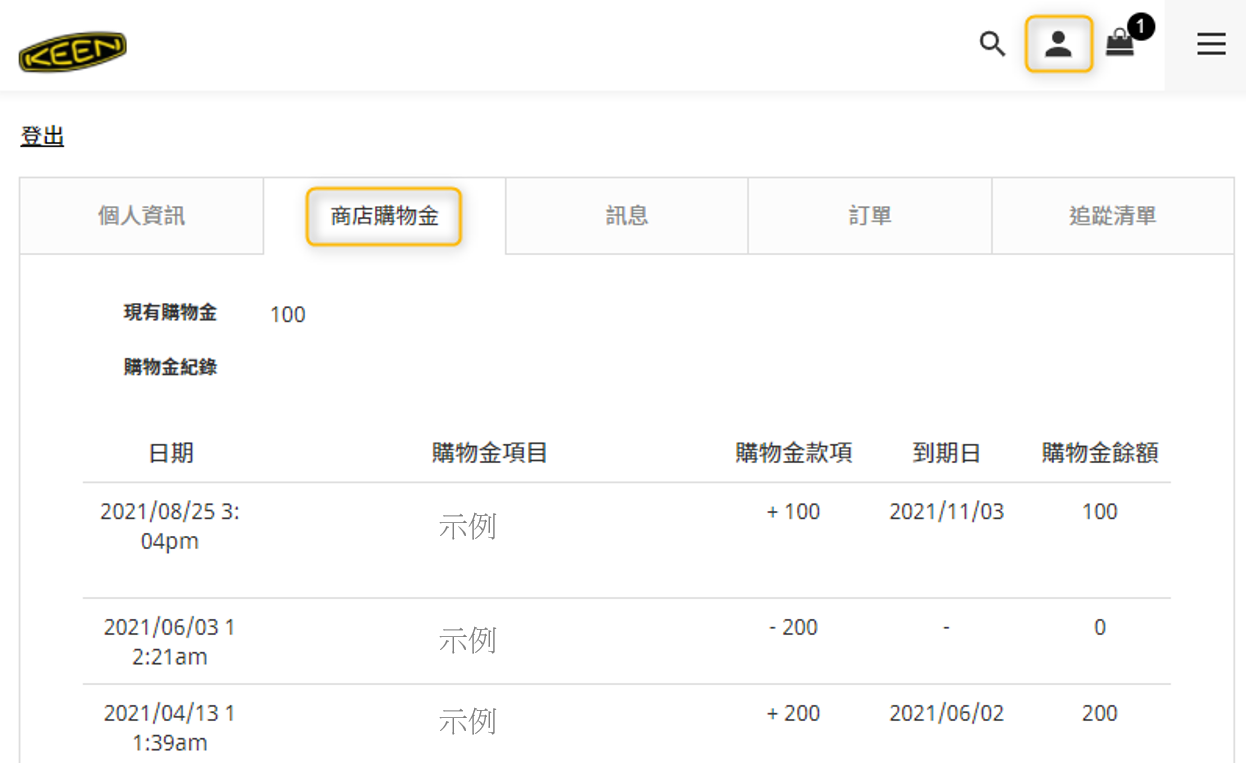Click the 2021/11/03 expiry date
The image size is (1246, 770).
pos(946,512)
